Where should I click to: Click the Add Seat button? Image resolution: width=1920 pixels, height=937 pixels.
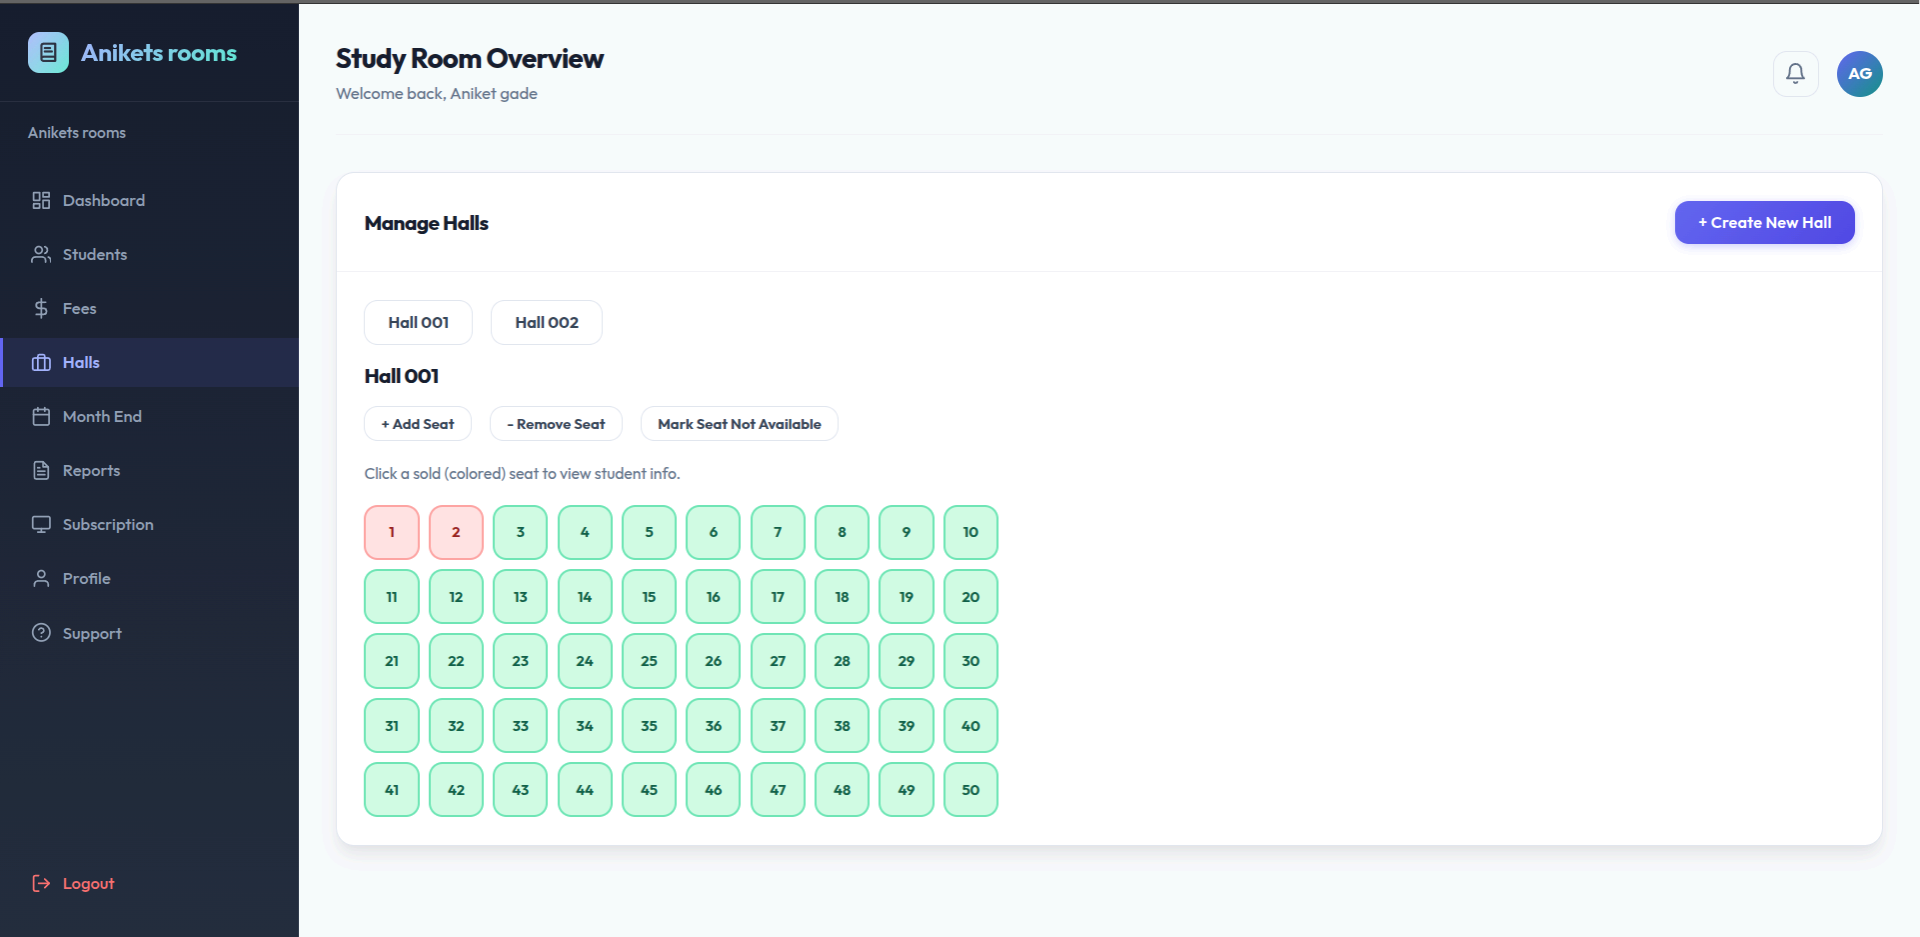coord(417,424)
